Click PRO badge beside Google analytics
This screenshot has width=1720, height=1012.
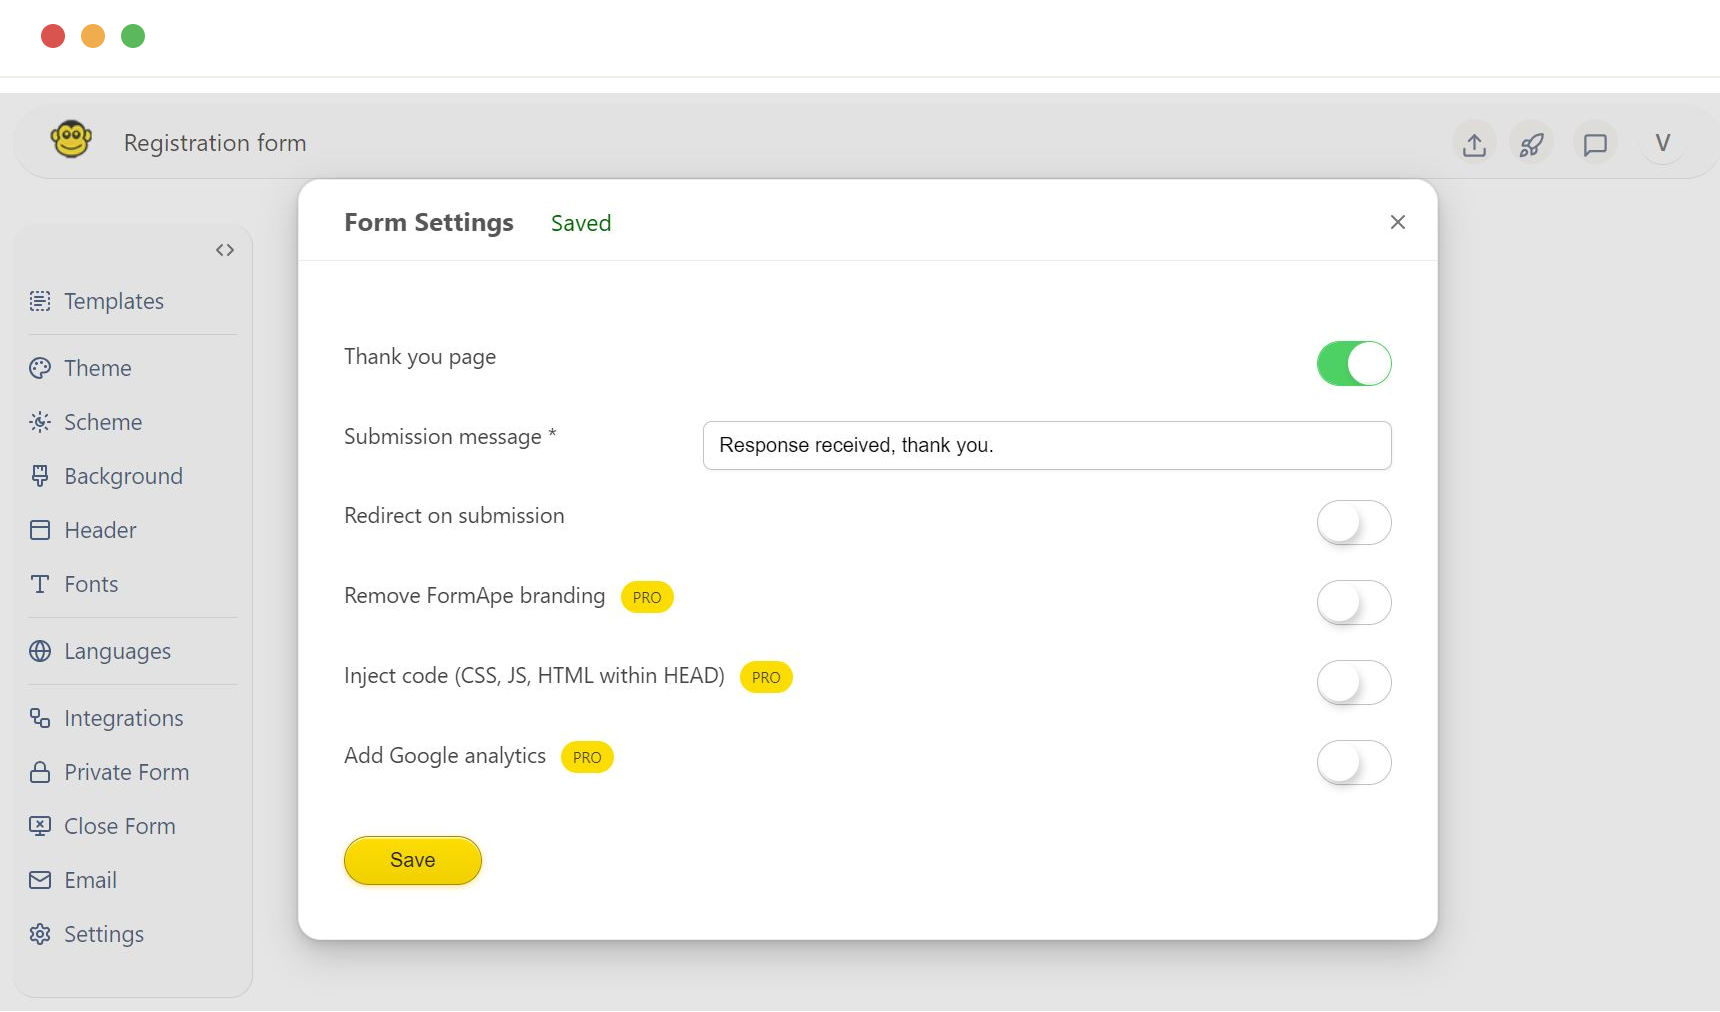point(587,757)
